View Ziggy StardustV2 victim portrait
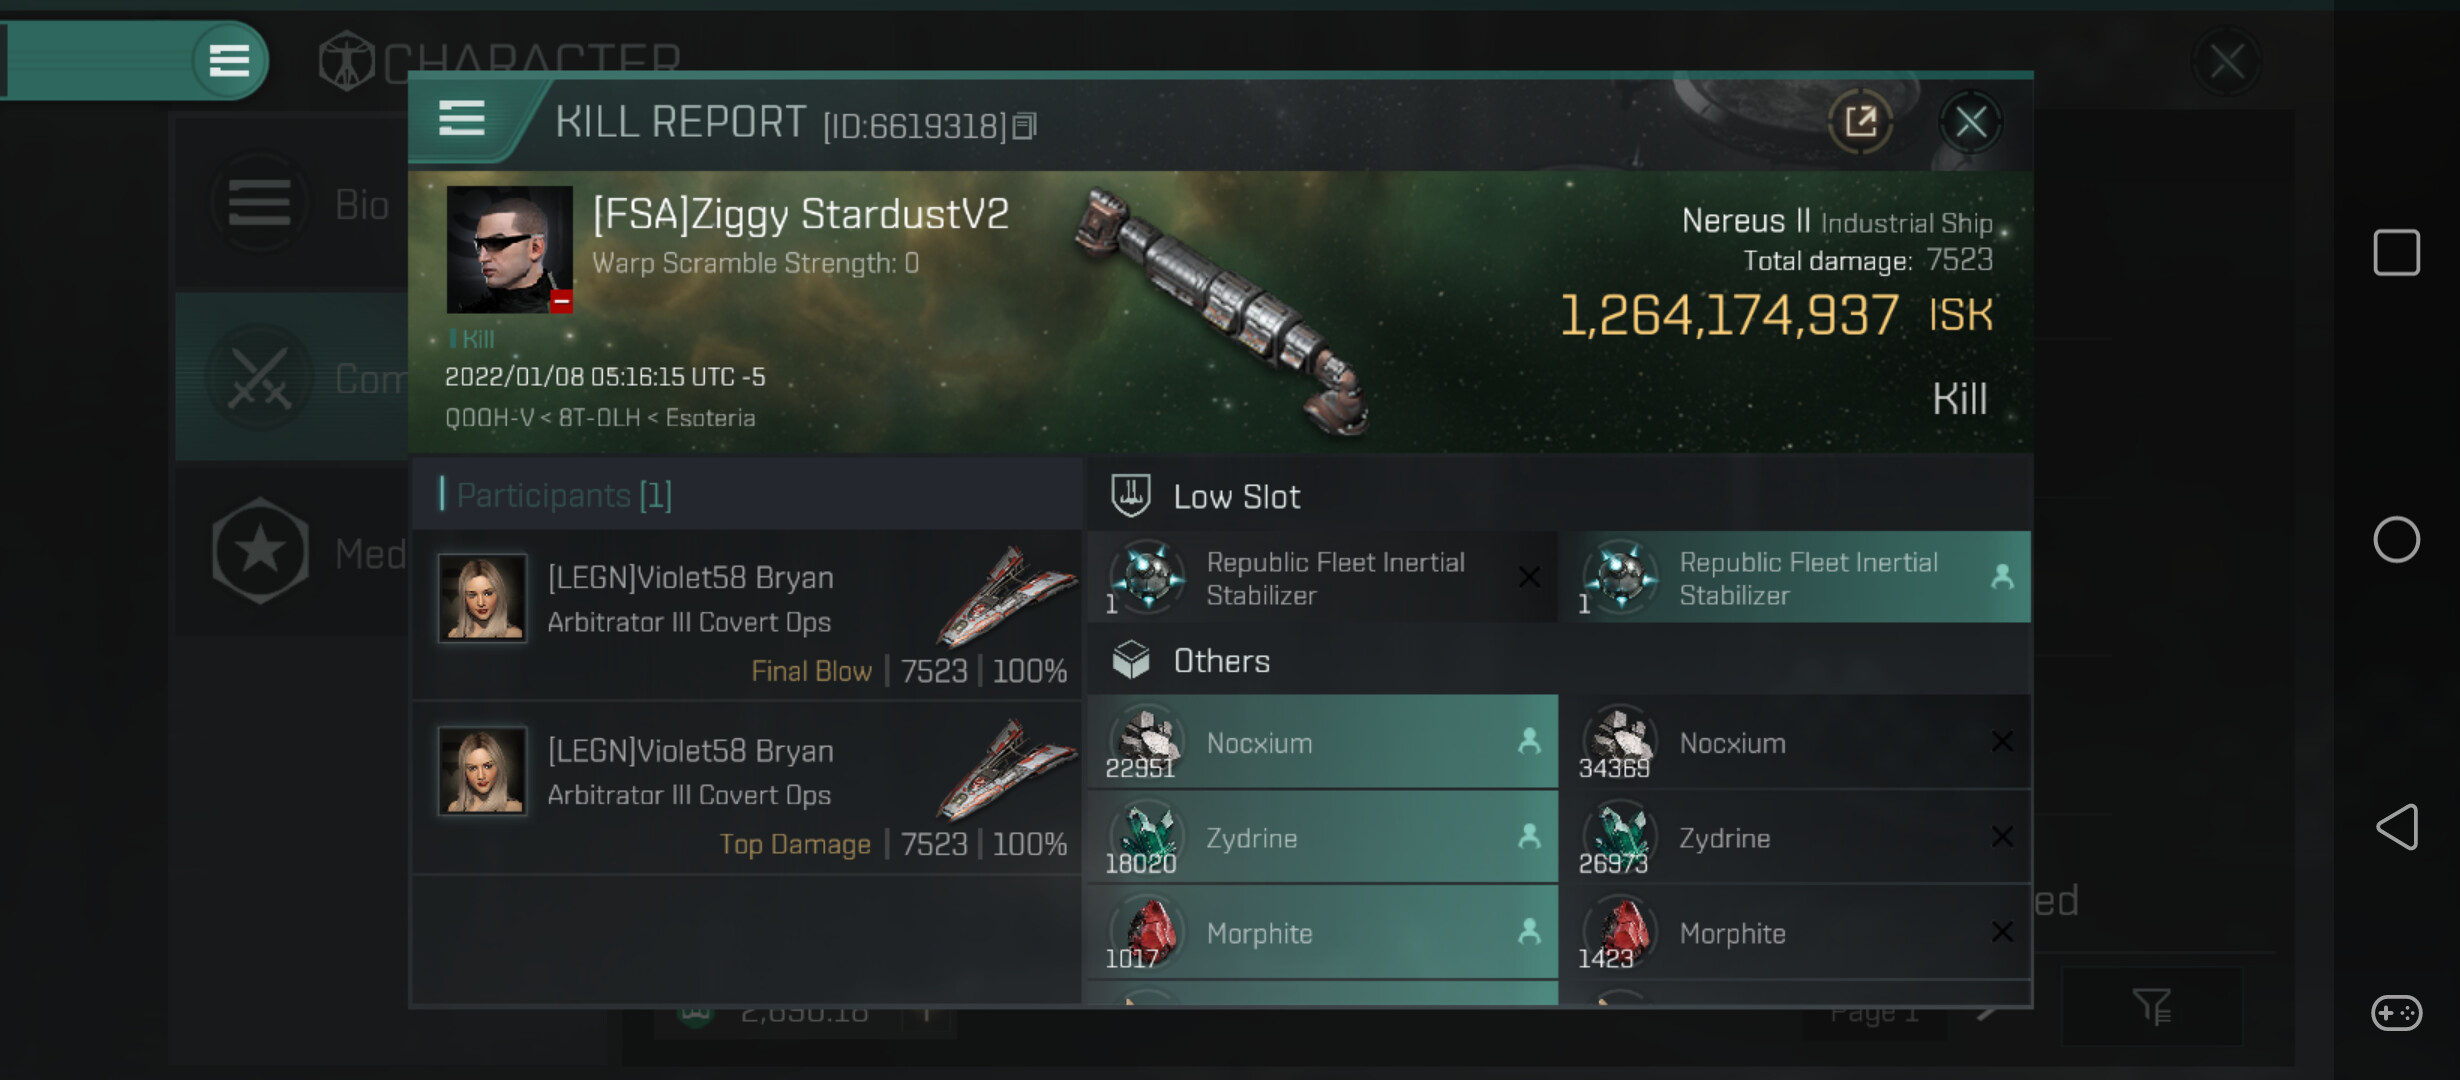 tap(509, 249)
